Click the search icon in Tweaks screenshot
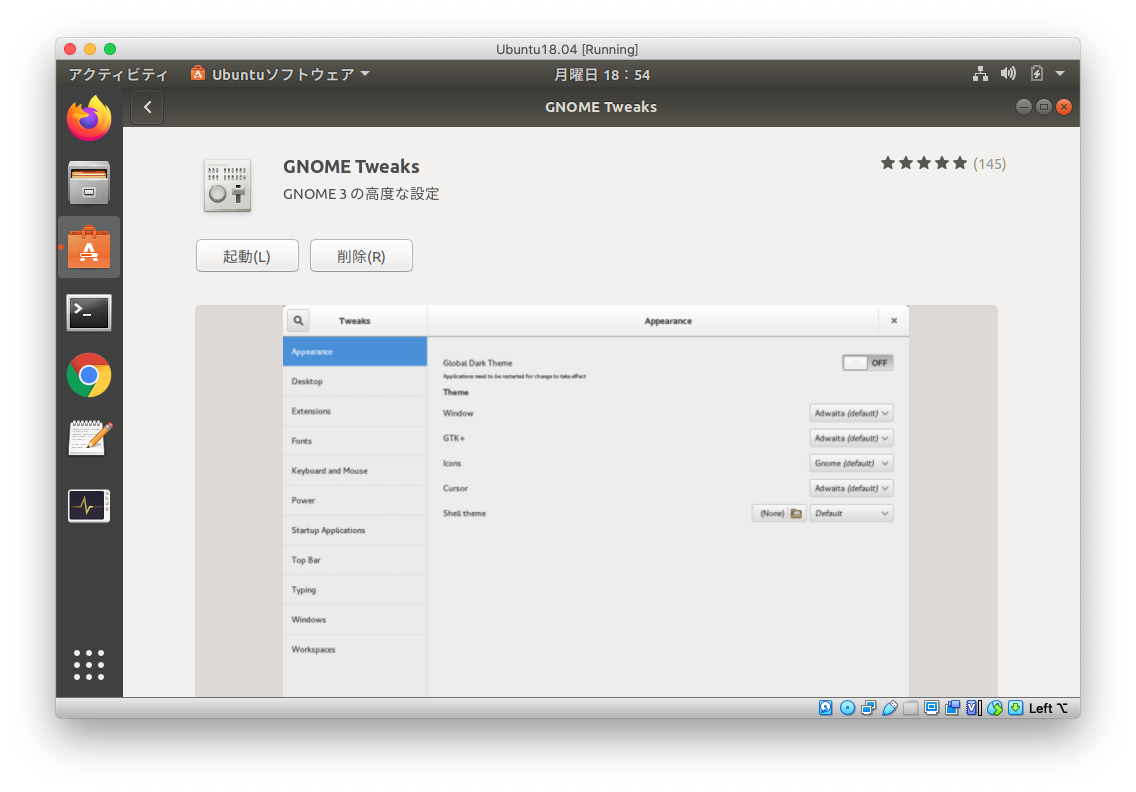 pos(298,320)
